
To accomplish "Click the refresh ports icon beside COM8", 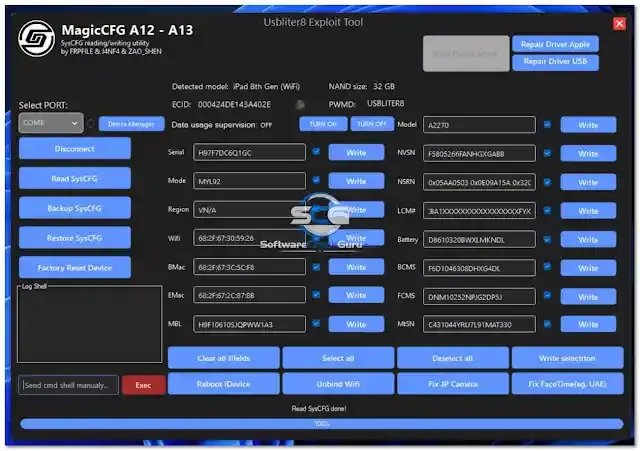I will click(91, 123).
